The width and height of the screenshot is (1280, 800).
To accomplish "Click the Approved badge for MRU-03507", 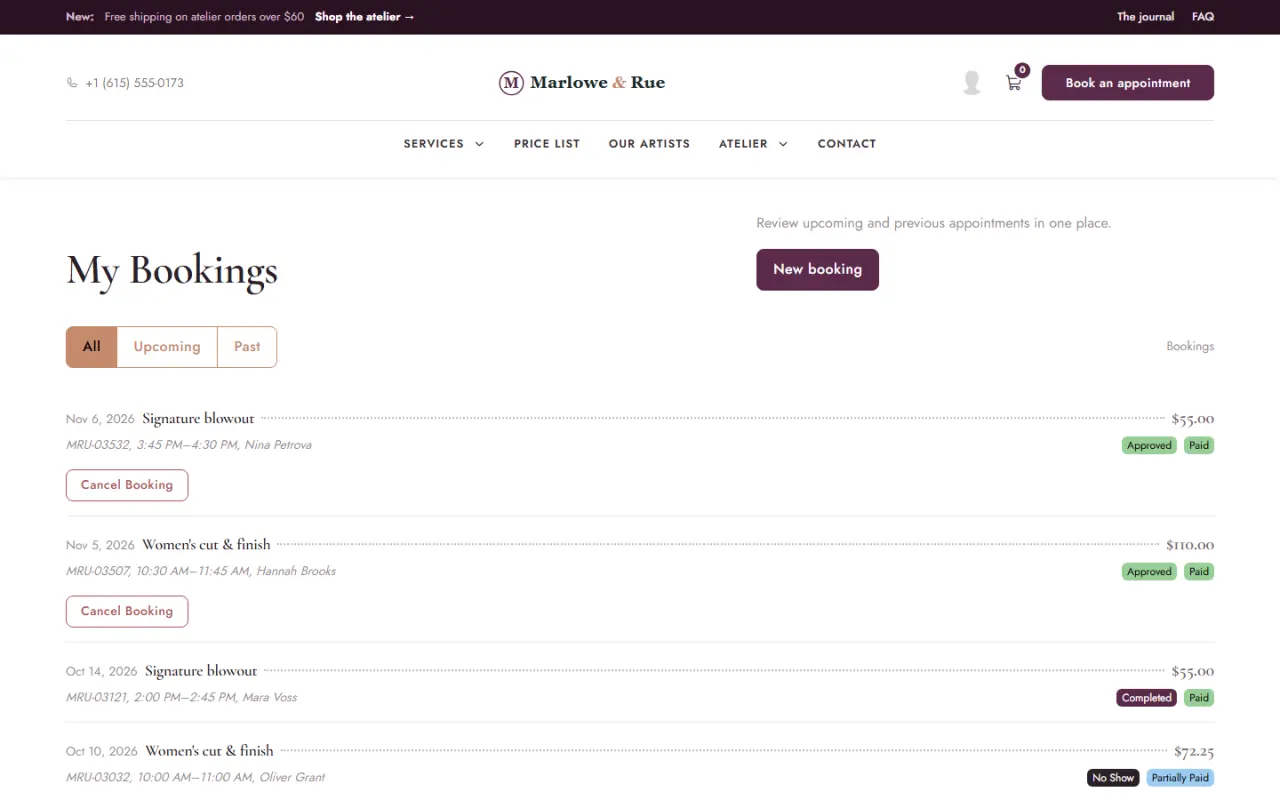I will point(1149,572).
